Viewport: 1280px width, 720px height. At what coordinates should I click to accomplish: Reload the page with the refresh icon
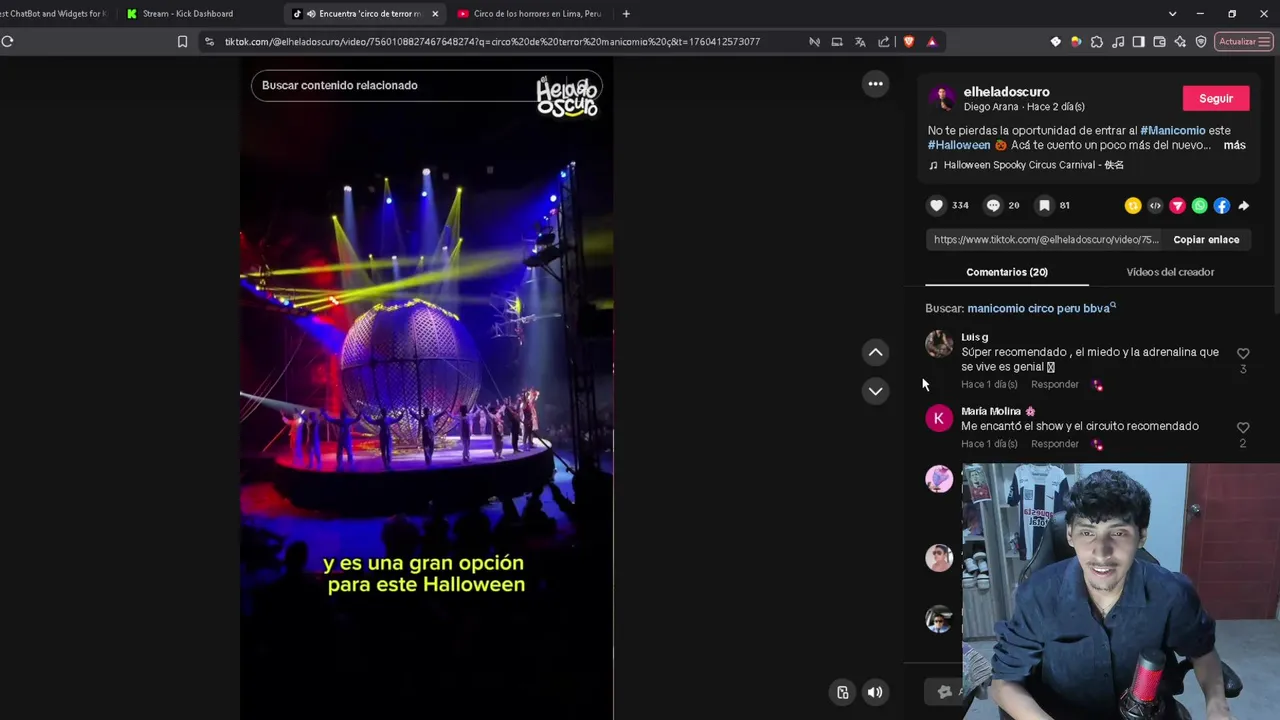point(8,41)
